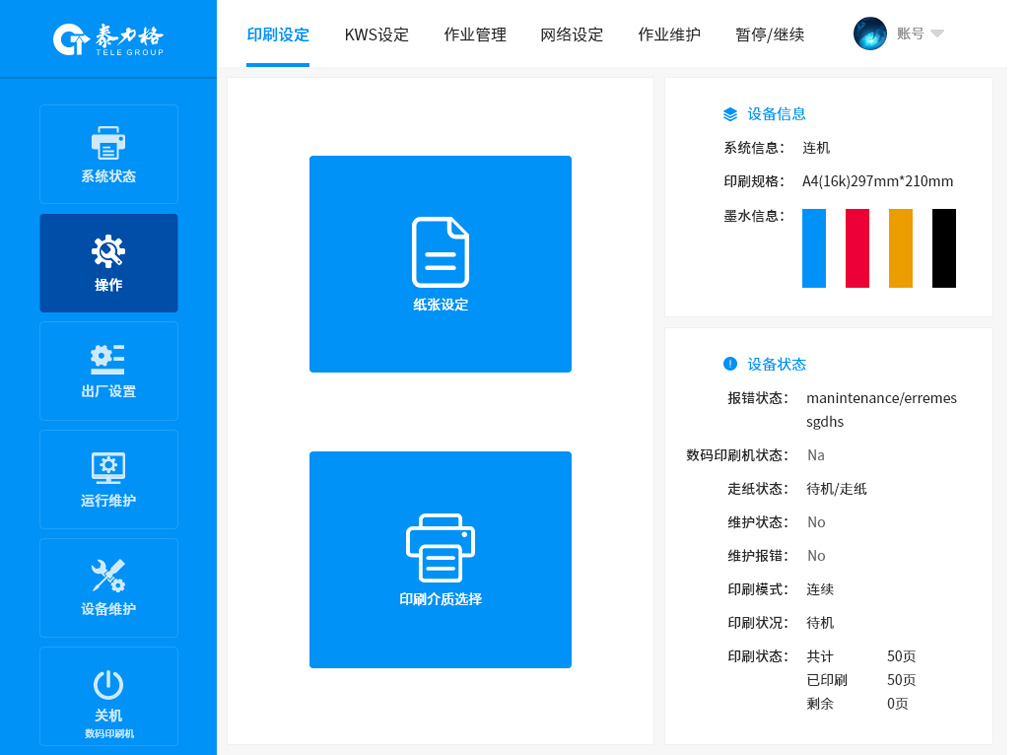Go to the 作业维护 tab
Viewport: 1009px width, 755px height.
coord(669,35)
